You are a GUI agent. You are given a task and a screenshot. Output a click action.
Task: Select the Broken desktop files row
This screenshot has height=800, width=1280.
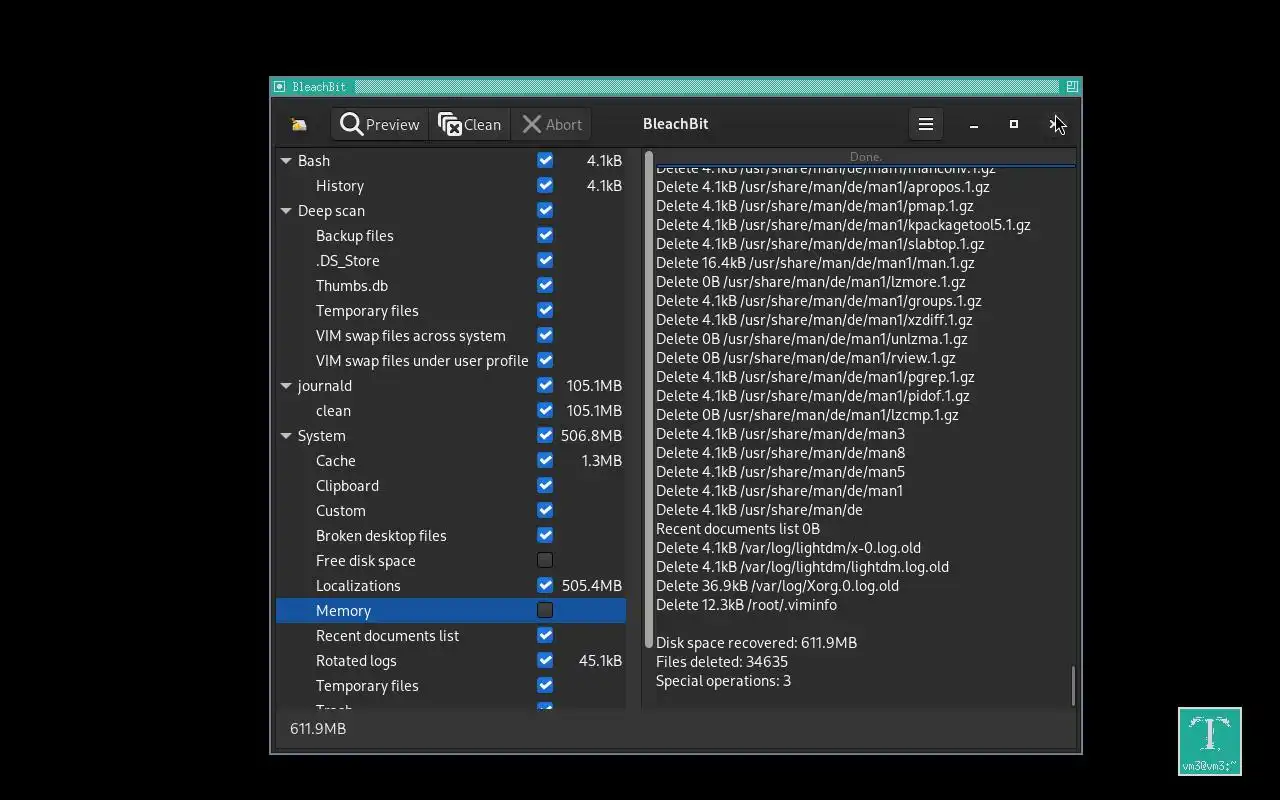pyautogui.click(x=451, y=535)
